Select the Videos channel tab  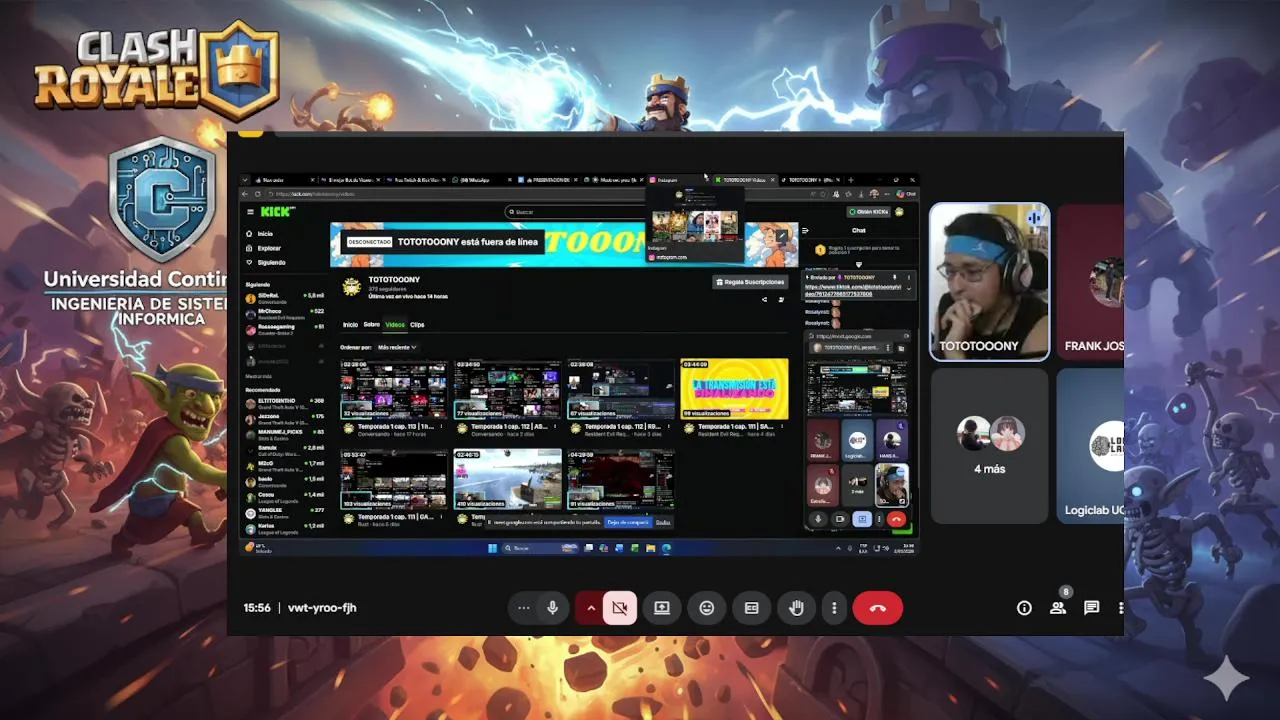[395, 325]
